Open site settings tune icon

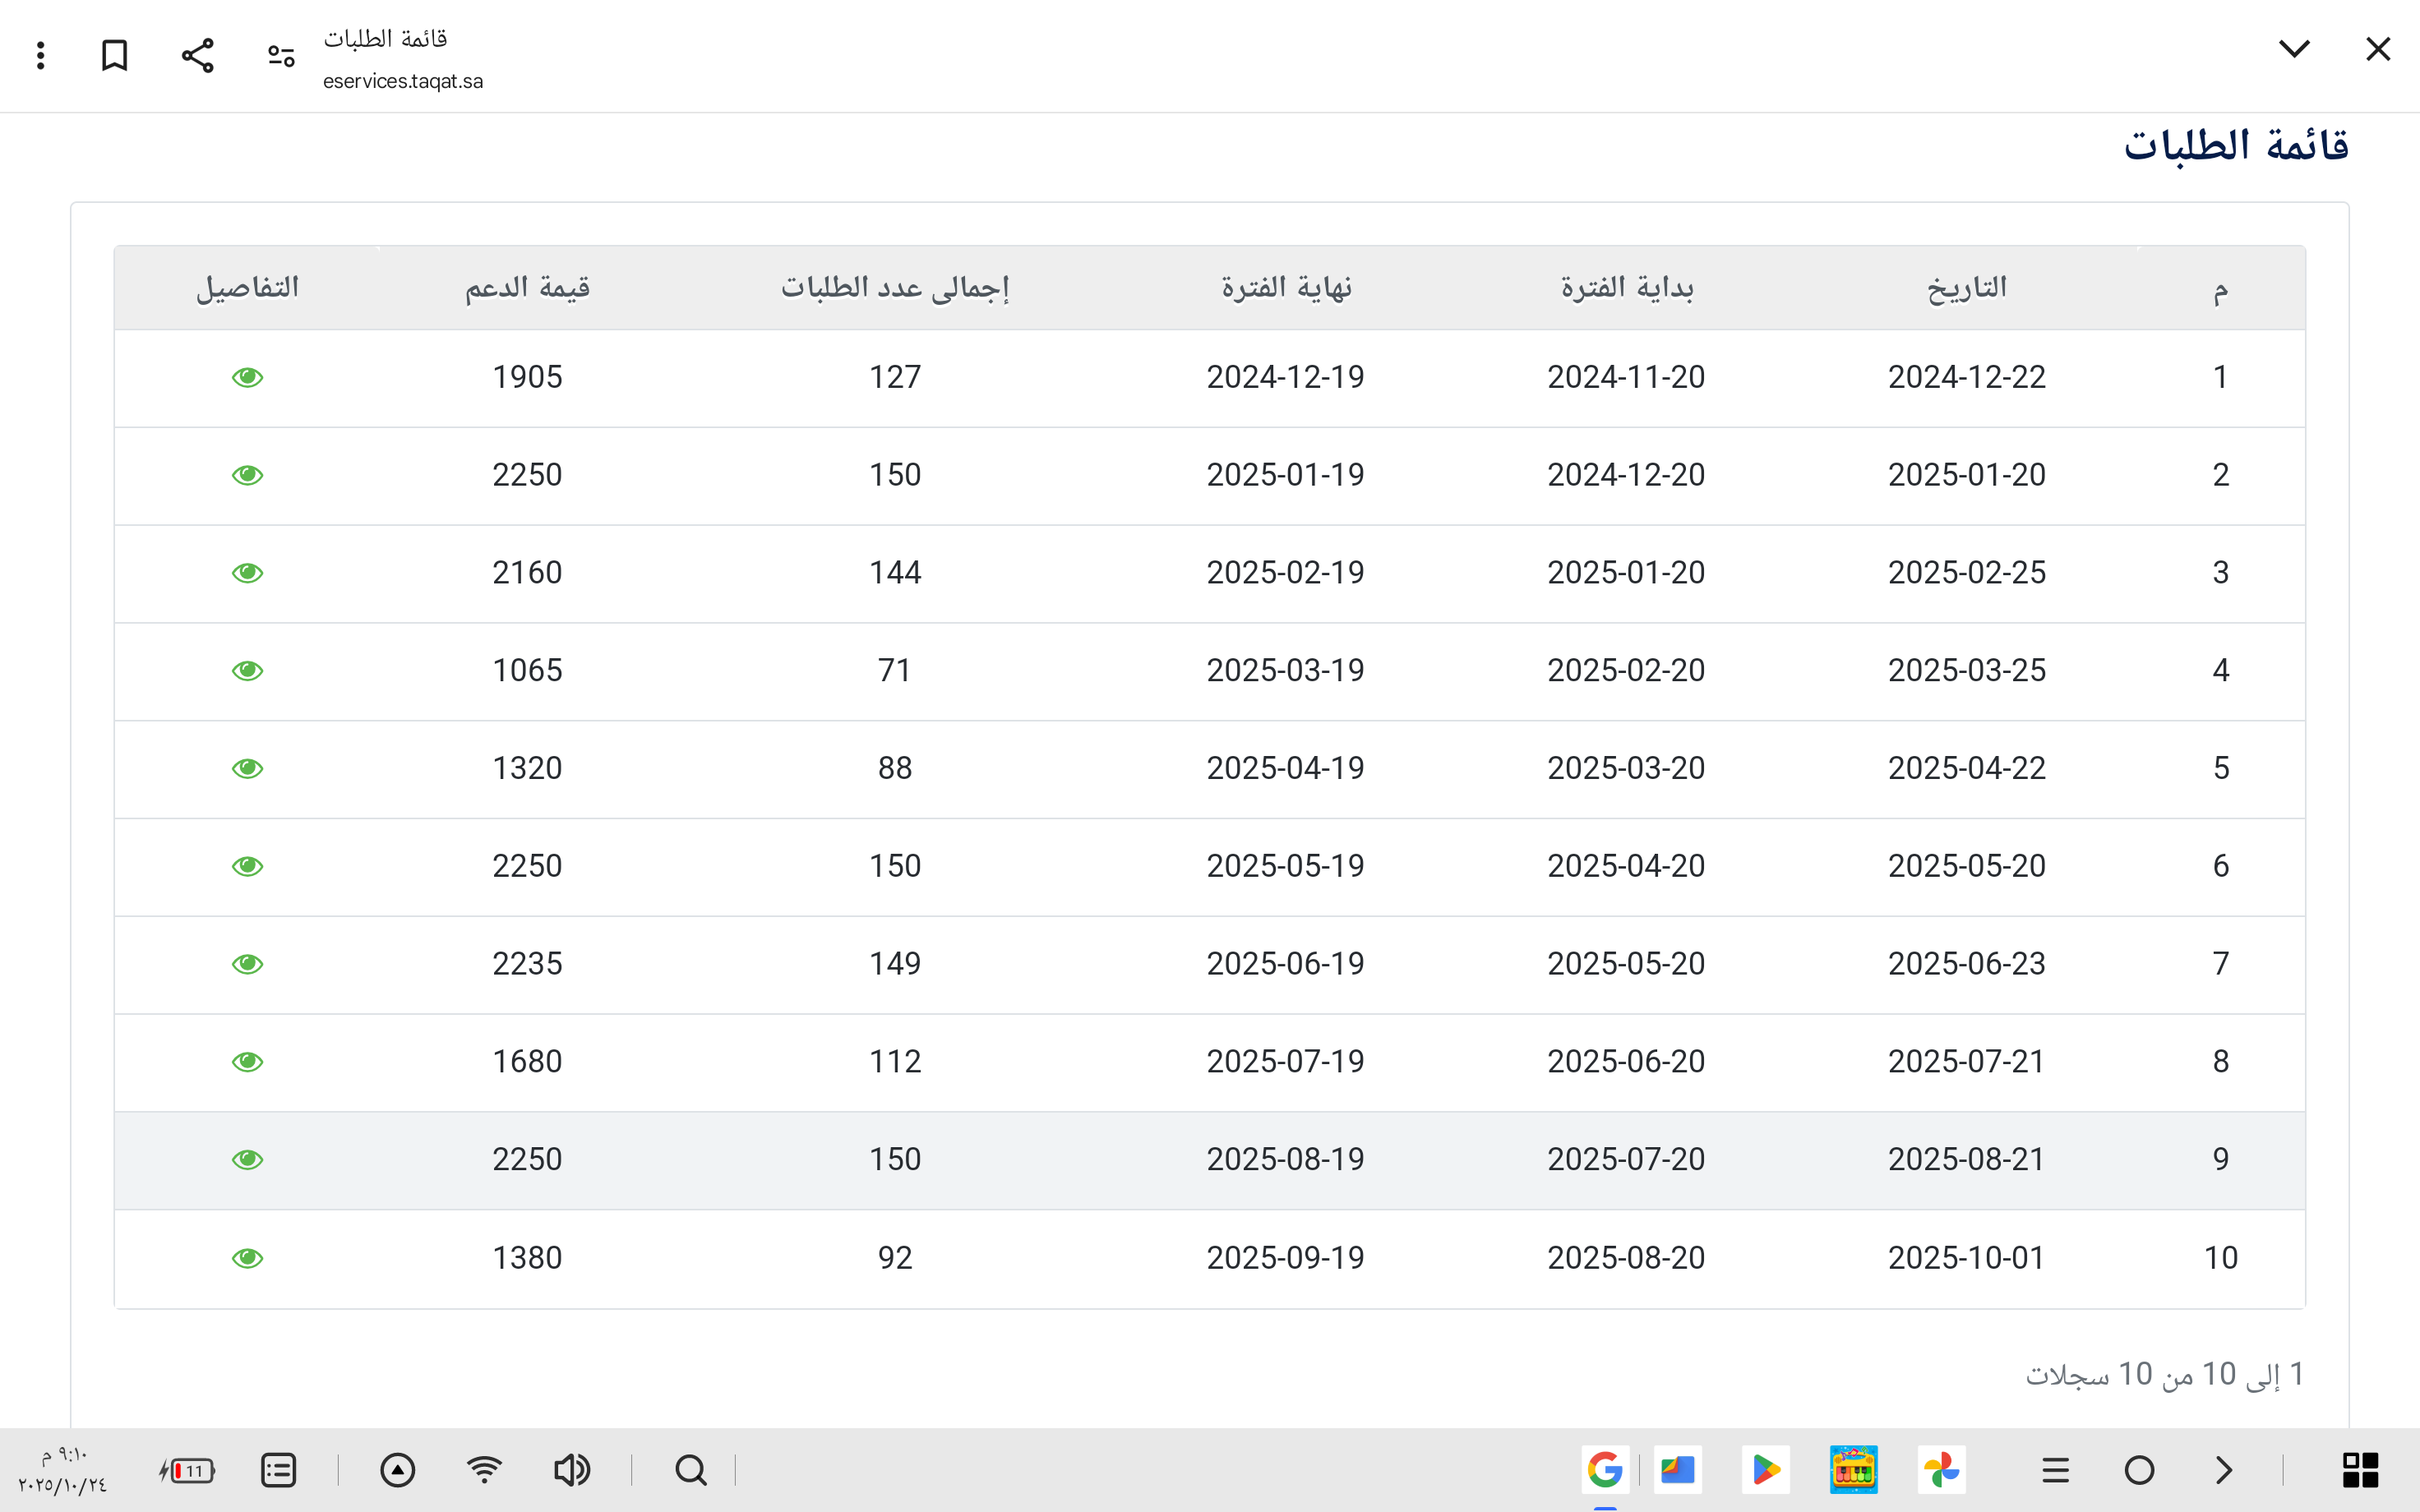(281, 55)
